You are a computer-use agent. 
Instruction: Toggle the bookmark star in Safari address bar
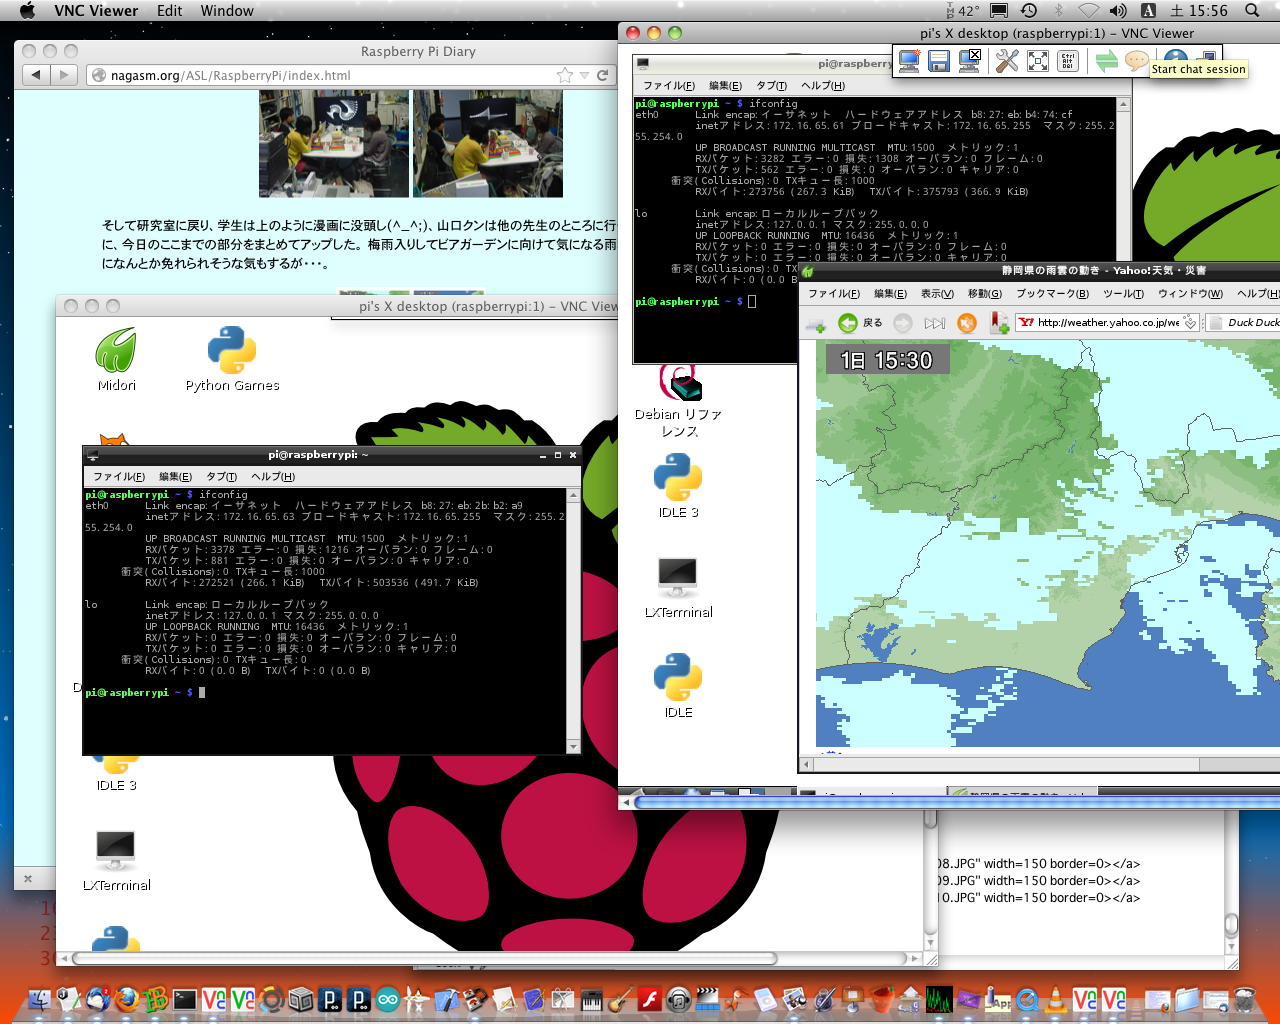pos(565,75)
